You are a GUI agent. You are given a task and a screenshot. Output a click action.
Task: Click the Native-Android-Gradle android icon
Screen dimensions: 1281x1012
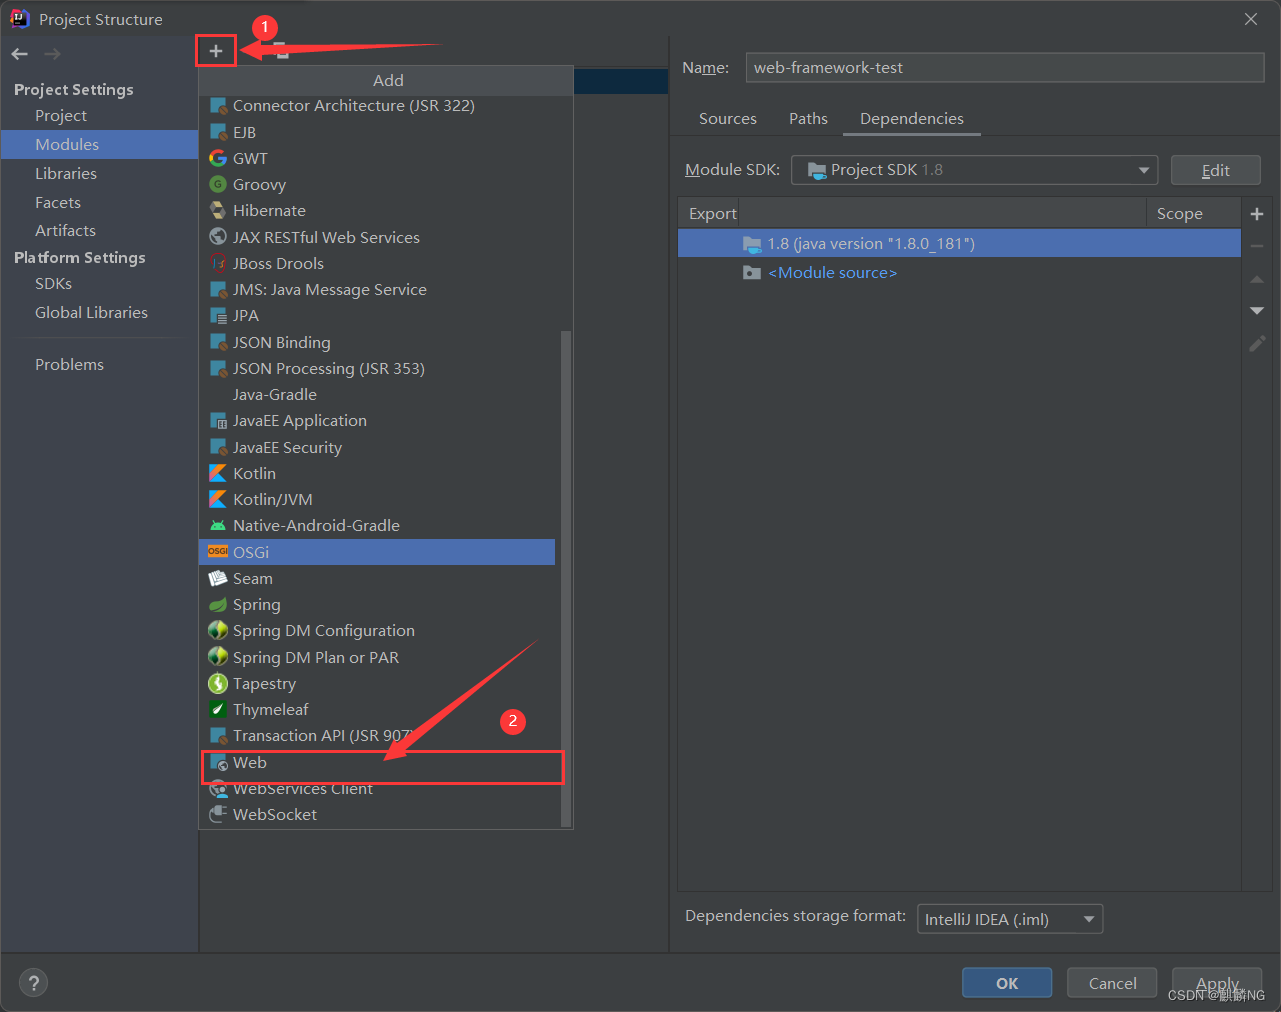218,525
